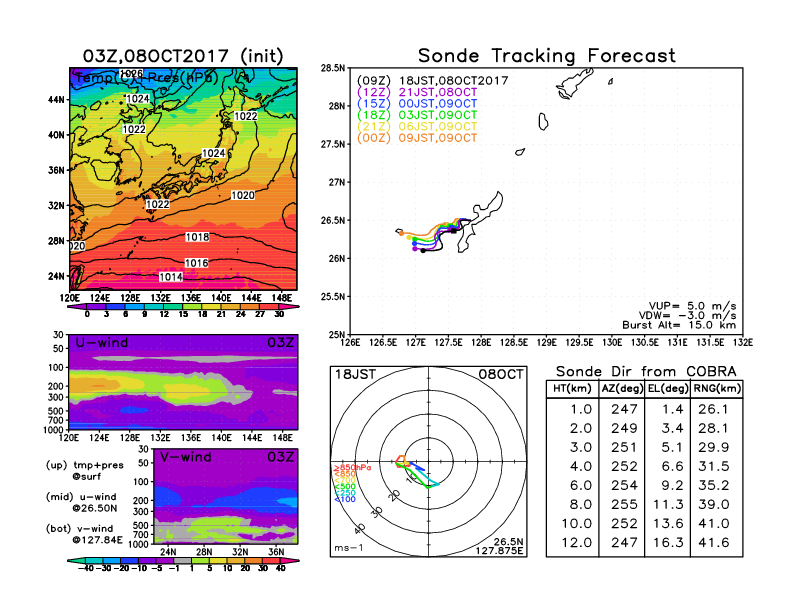Click the "V-wind" panel label
This screenshot has height=612, width=792.
coord(186,457)
